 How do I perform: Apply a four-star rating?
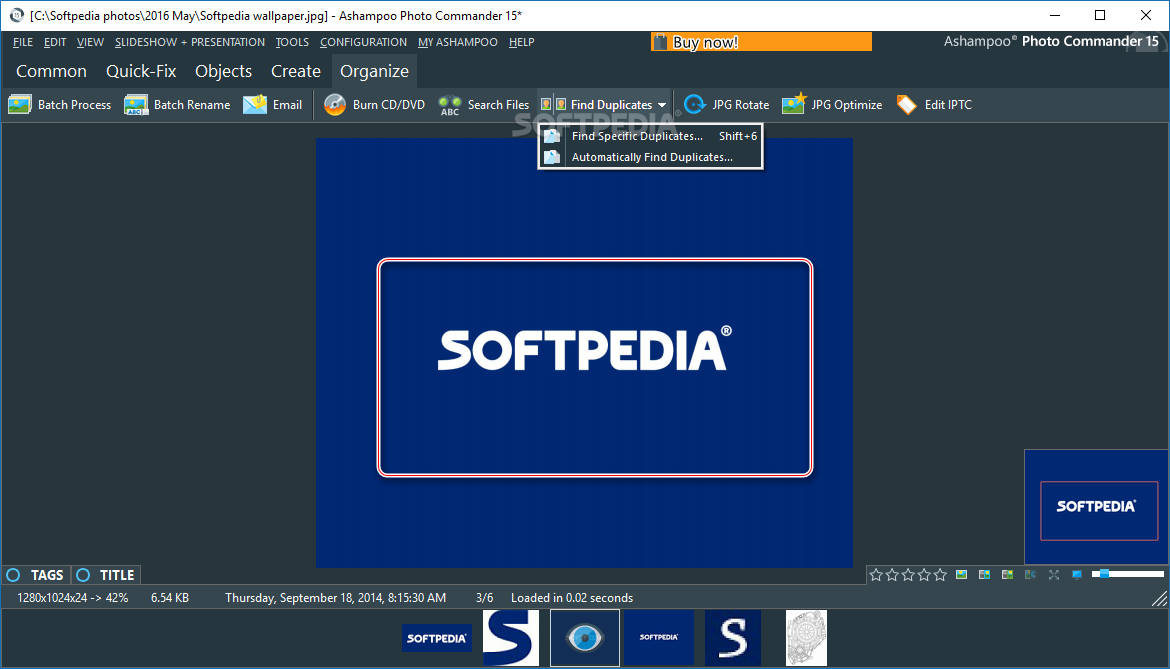pos(925,575)
